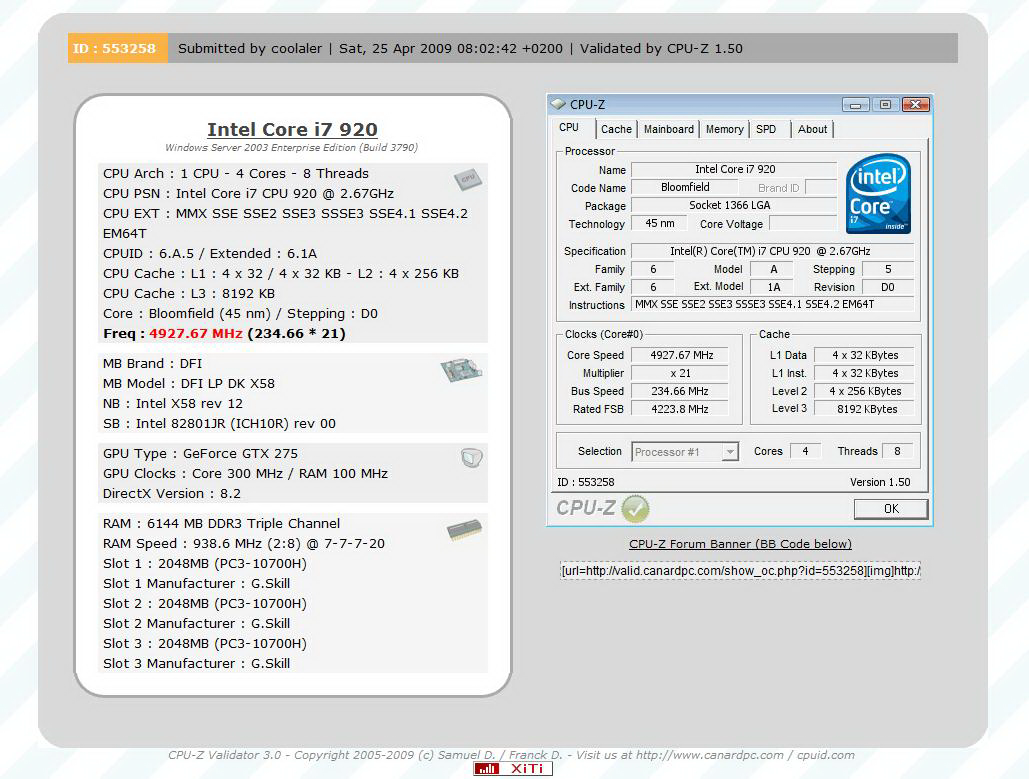The width and height of the screenshot is (1029, 779).
Task: Maximize the CPU-Z window
Action: (x=885, y=105)
